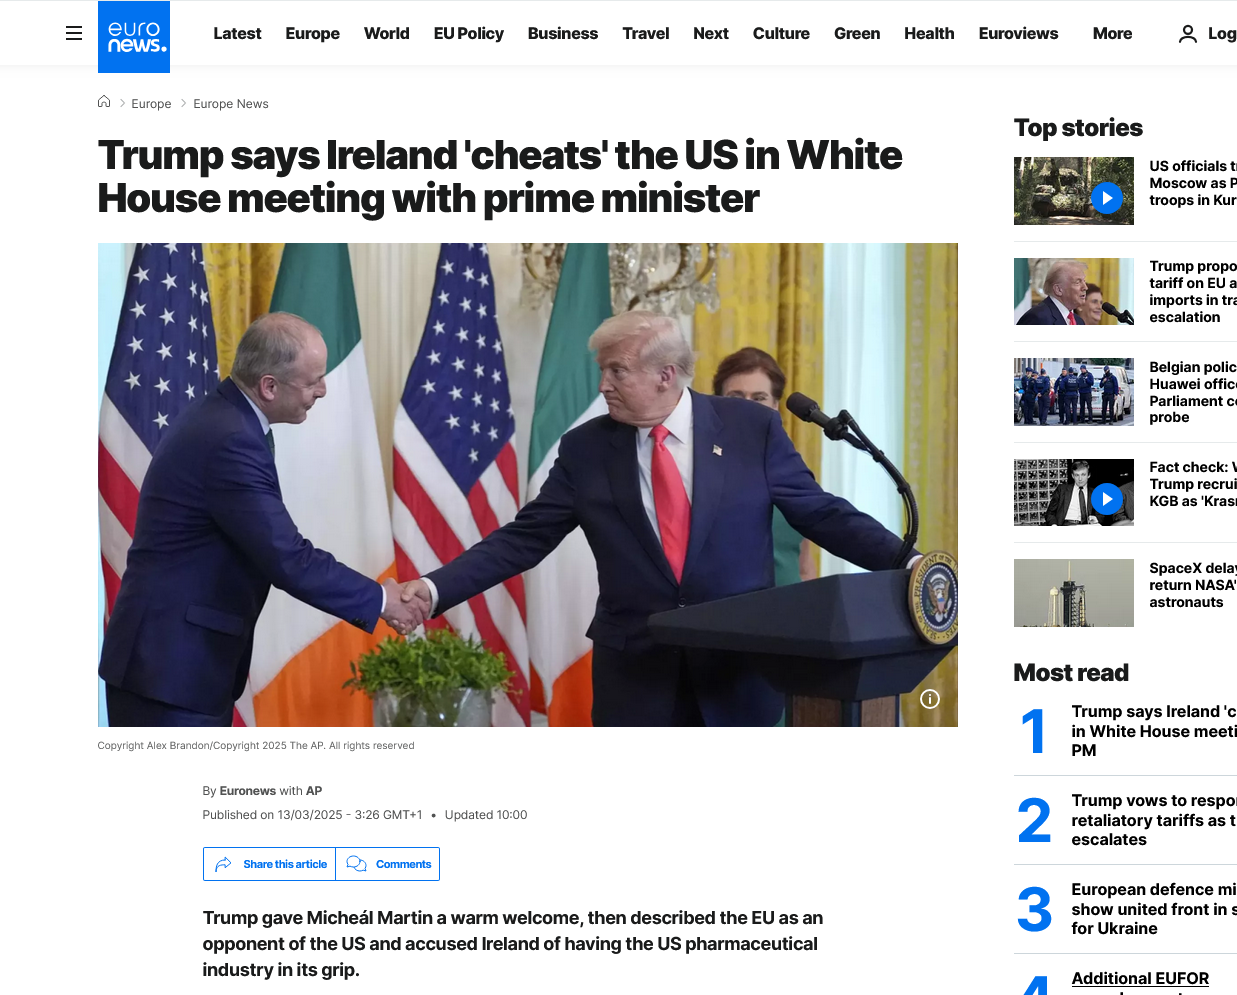
Task: Open the image info icon
Action: 930,699
